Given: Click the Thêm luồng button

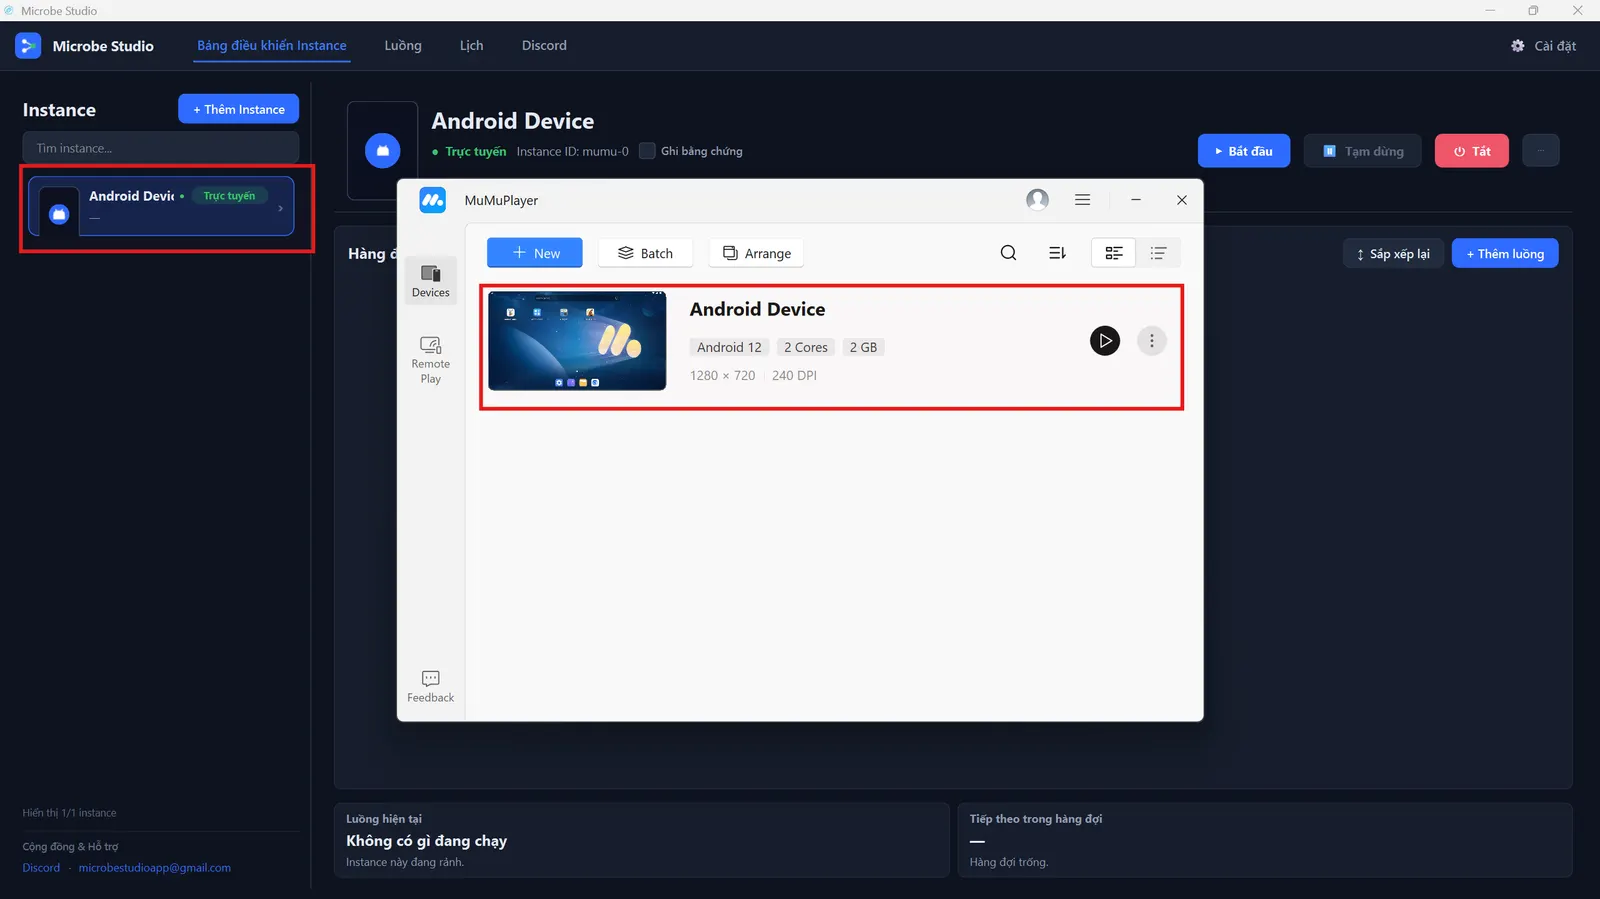Looking at the screenshot, I should click(x=1505, y=254).
